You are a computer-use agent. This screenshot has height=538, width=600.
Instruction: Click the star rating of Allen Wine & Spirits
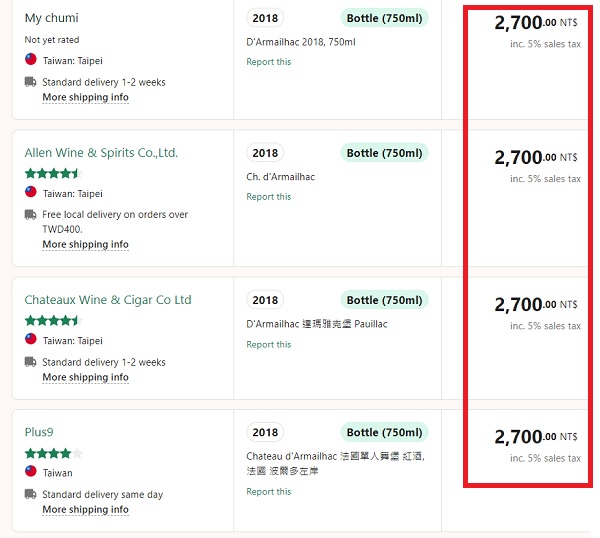54,174
